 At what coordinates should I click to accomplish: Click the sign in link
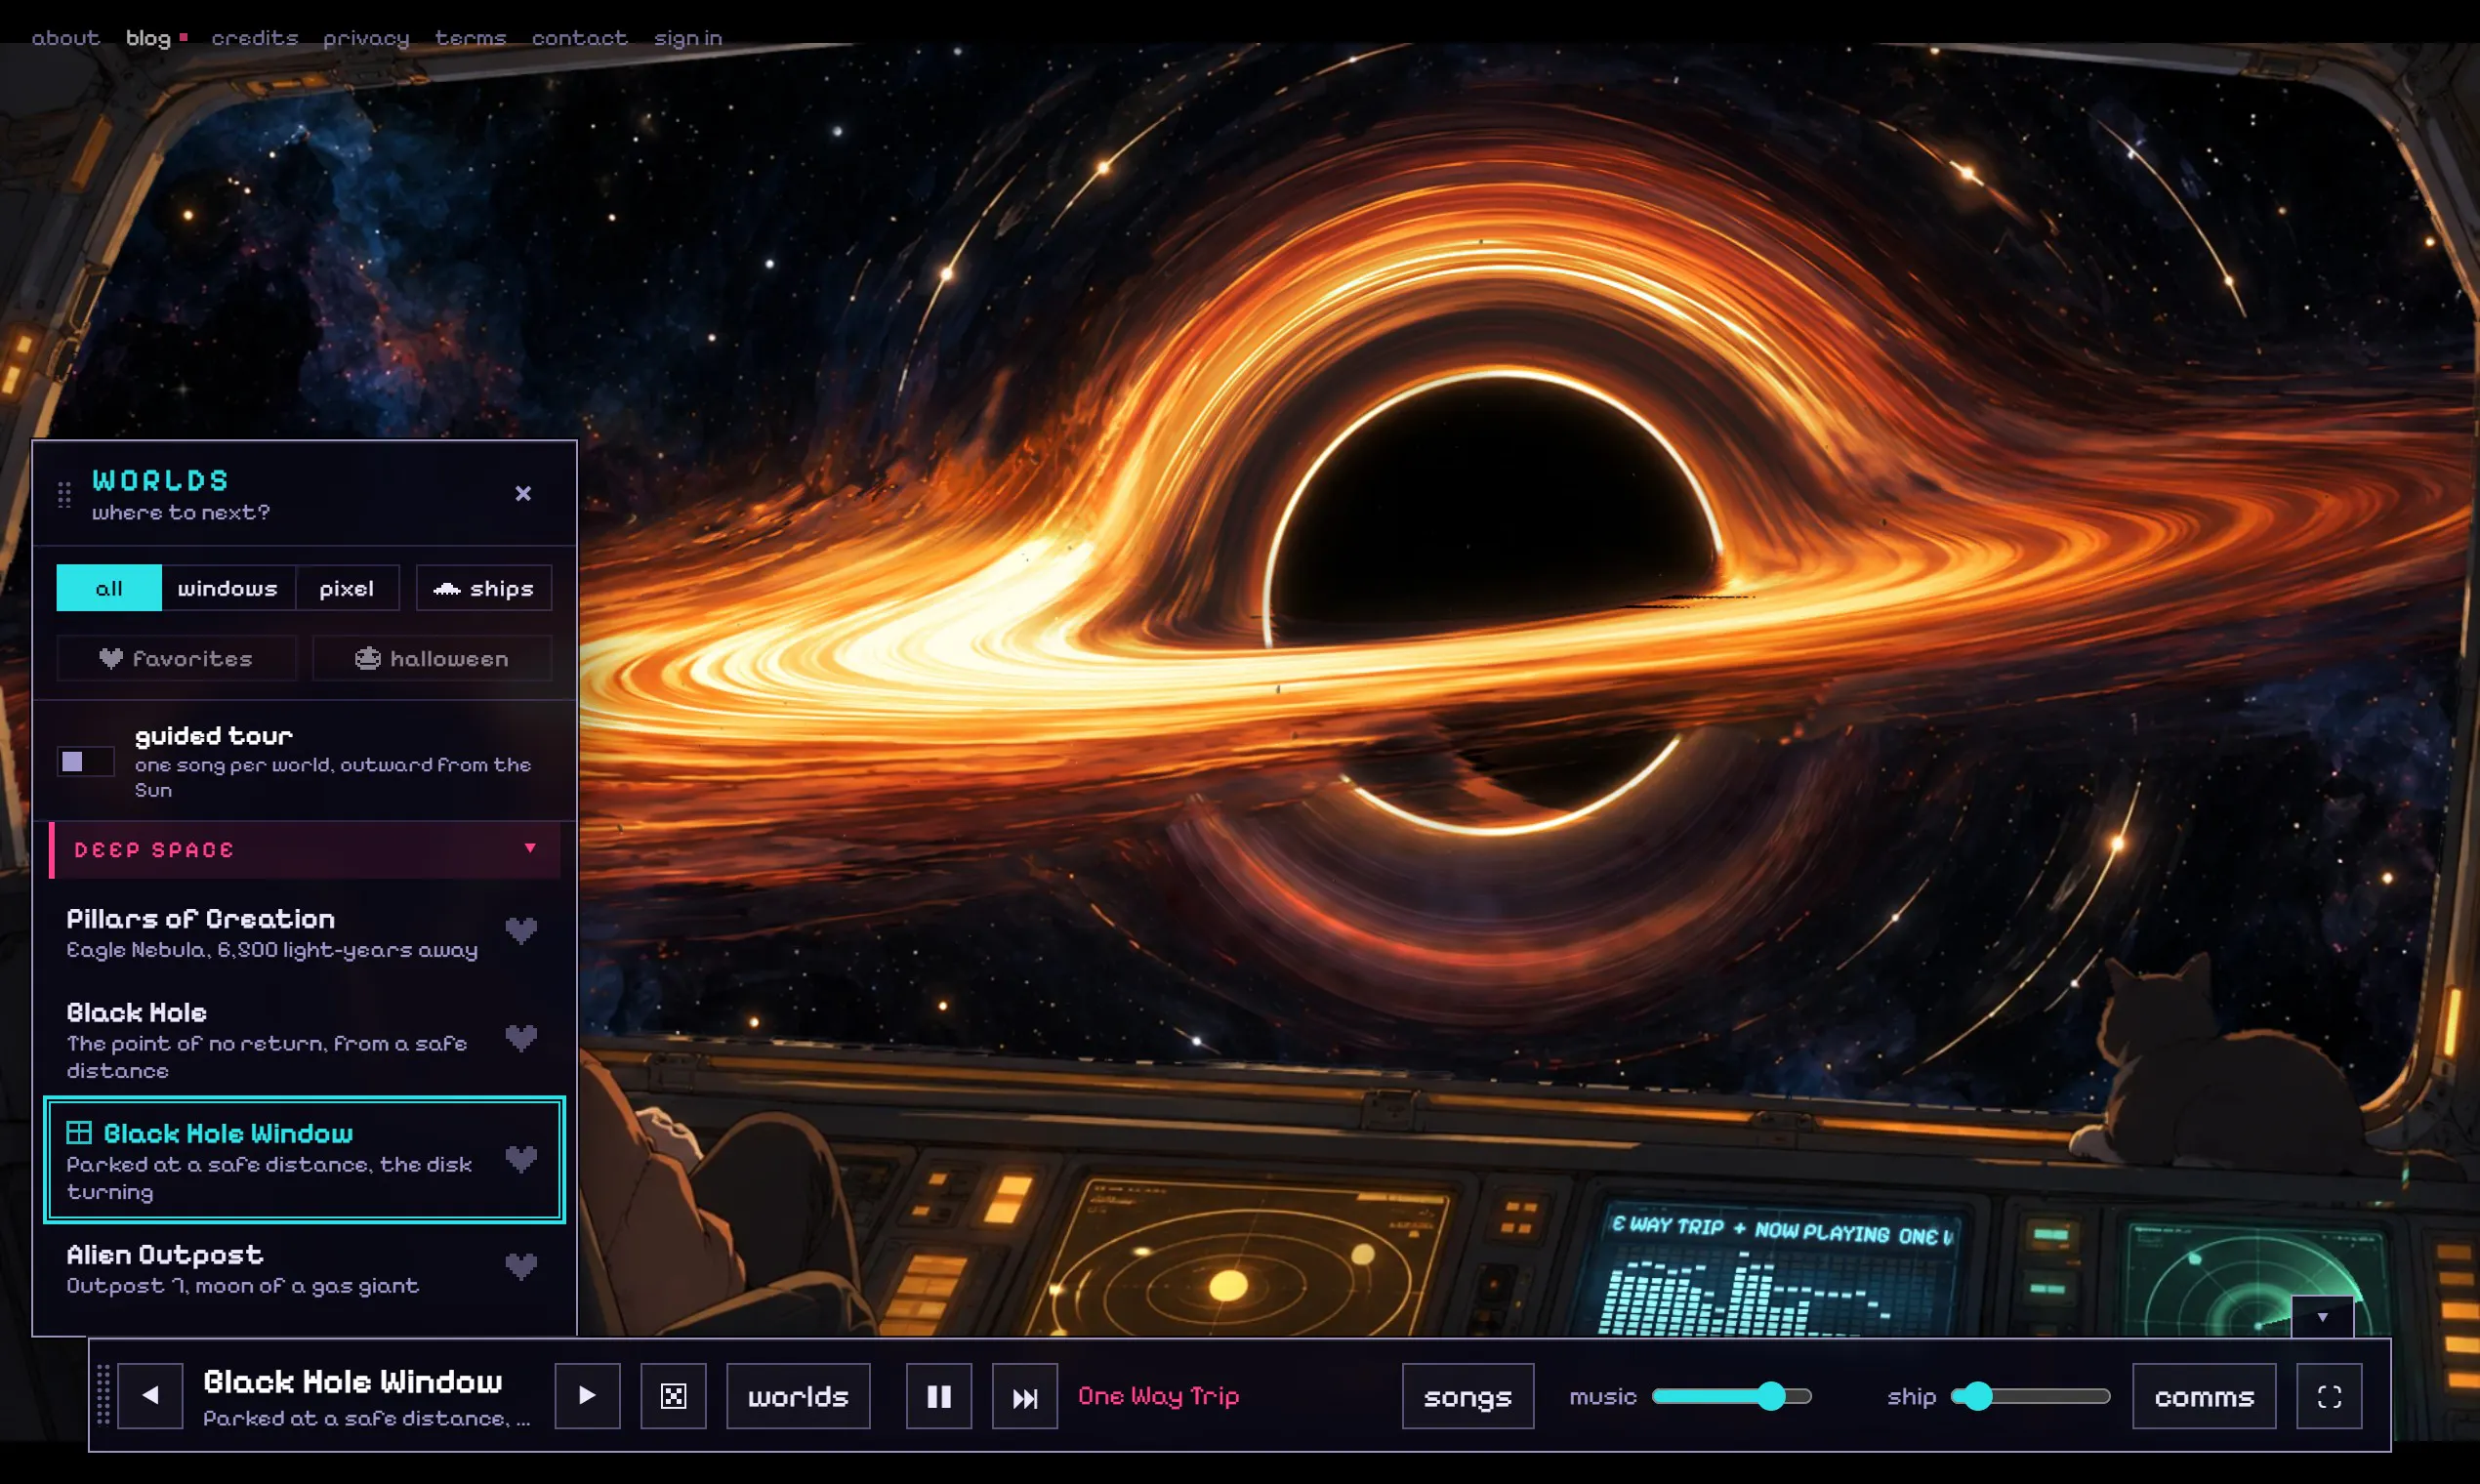[x=688, y=38]
